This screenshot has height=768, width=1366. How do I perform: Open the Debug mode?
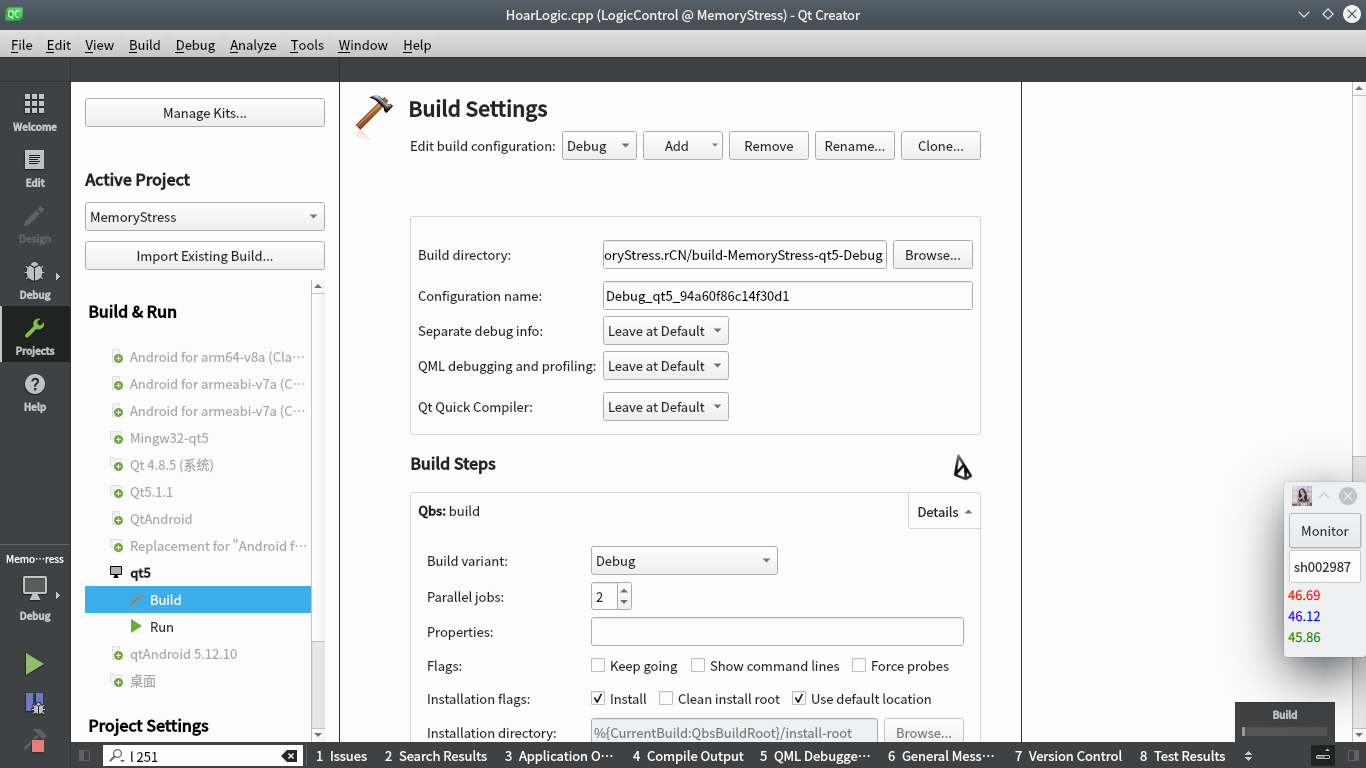click(35, 281)
